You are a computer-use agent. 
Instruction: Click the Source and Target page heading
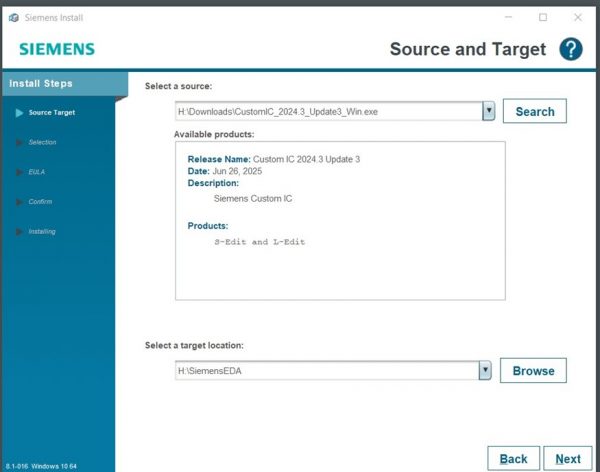468,49
